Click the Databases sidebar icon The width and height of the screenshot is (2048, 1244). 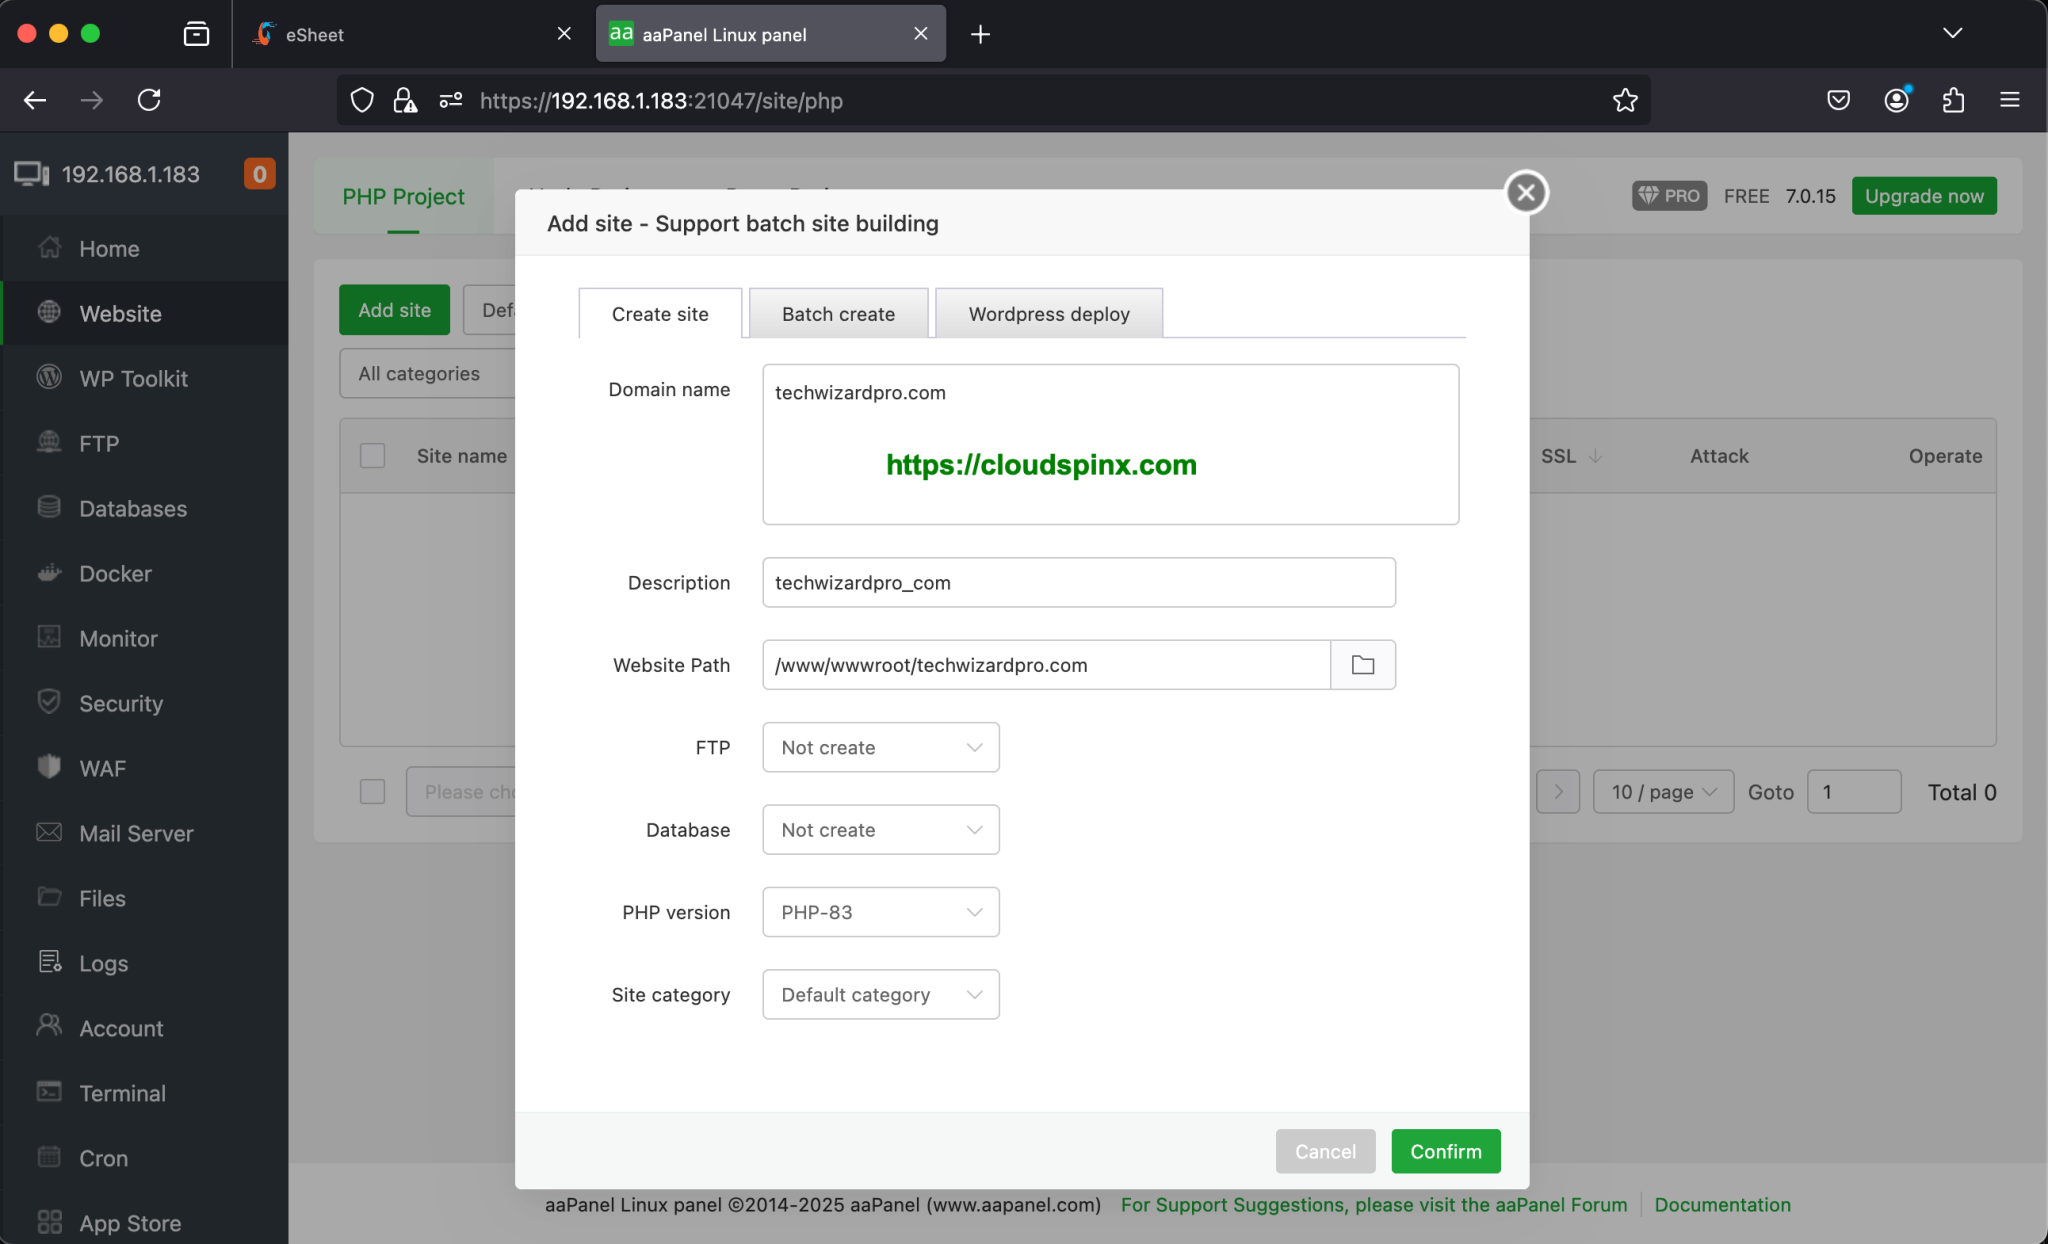(48, 508)
